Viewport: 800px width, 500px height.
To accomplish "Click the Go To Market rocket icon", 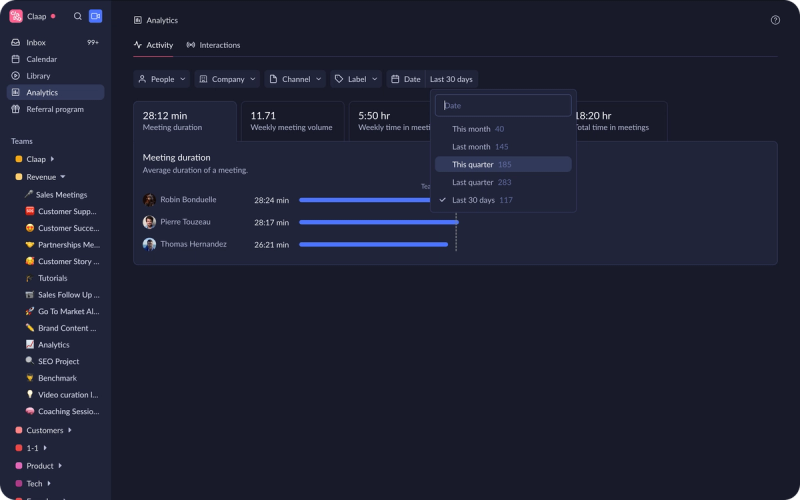I will (x=30, y=311).
